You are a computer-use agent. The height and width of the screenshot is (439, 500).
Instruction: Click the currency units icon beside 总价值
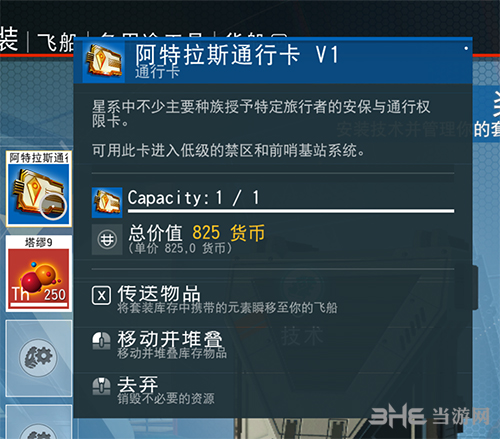click(107, 239)
